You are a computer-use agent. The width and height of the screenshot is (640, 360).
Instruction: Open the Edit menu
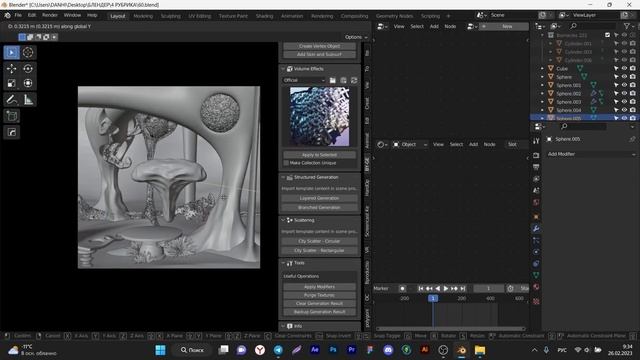32,15
